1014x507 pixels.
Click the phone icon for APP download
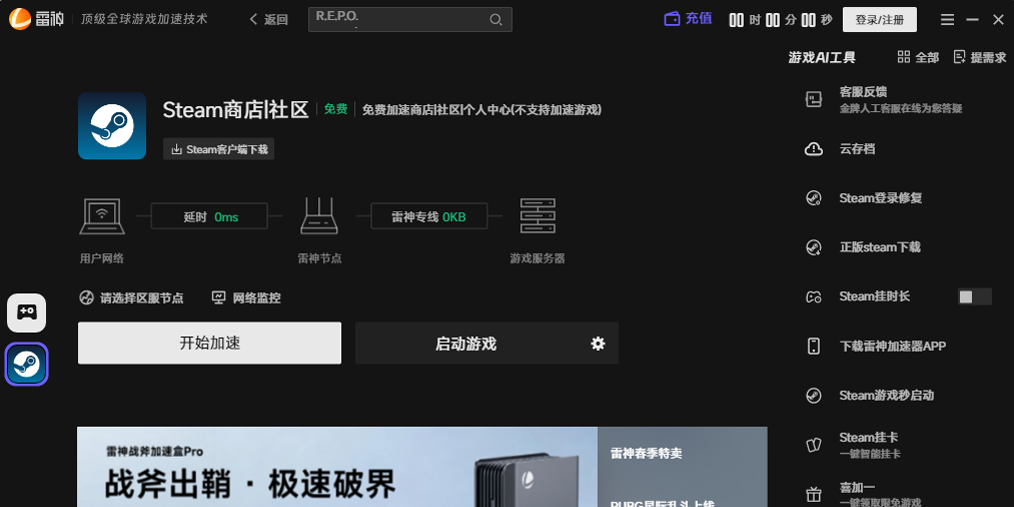pyautogui.click(x=814, y=346)
